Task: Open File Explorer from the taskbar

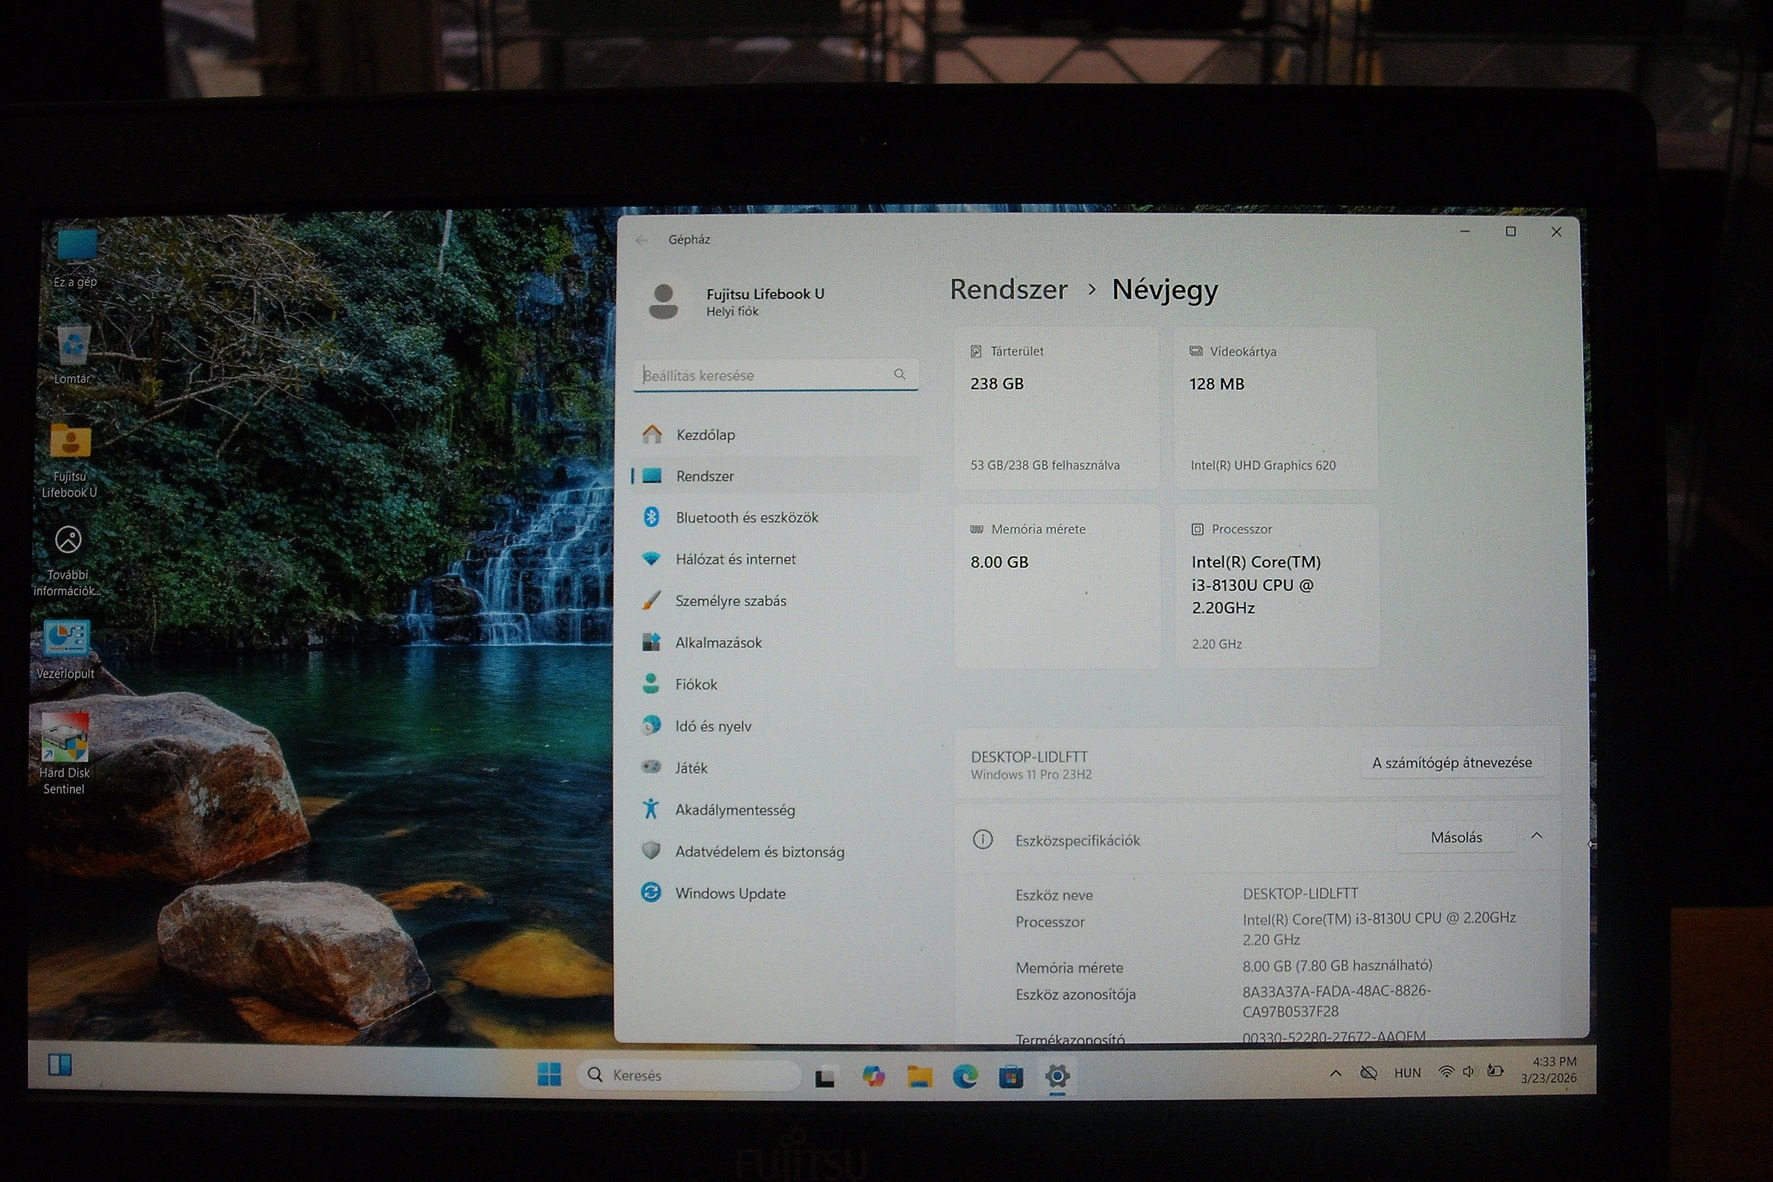Action: coord(919,1076)
